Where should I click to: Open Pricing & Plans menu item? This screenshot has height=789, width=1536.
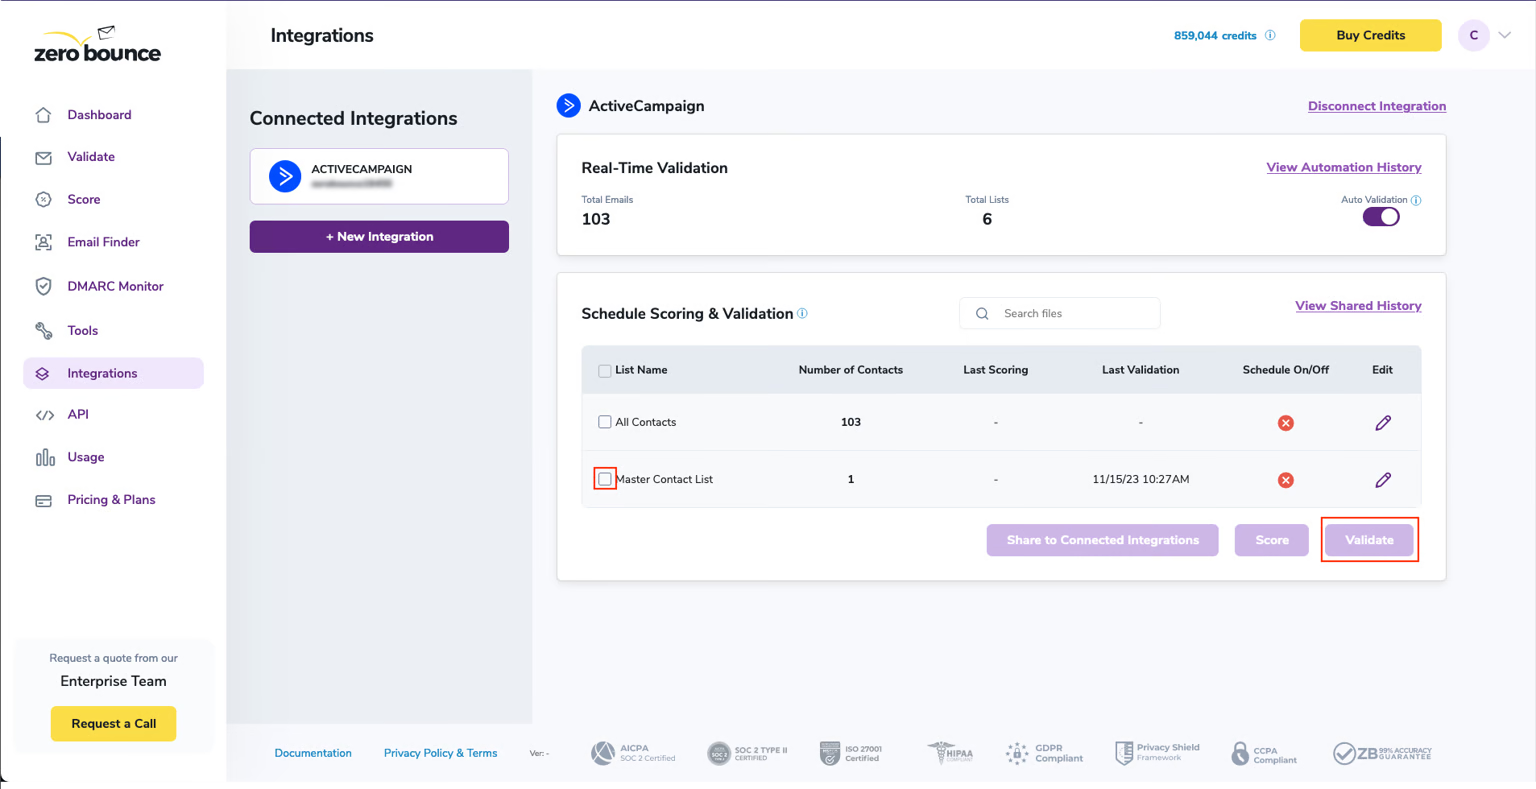point(111,500)
